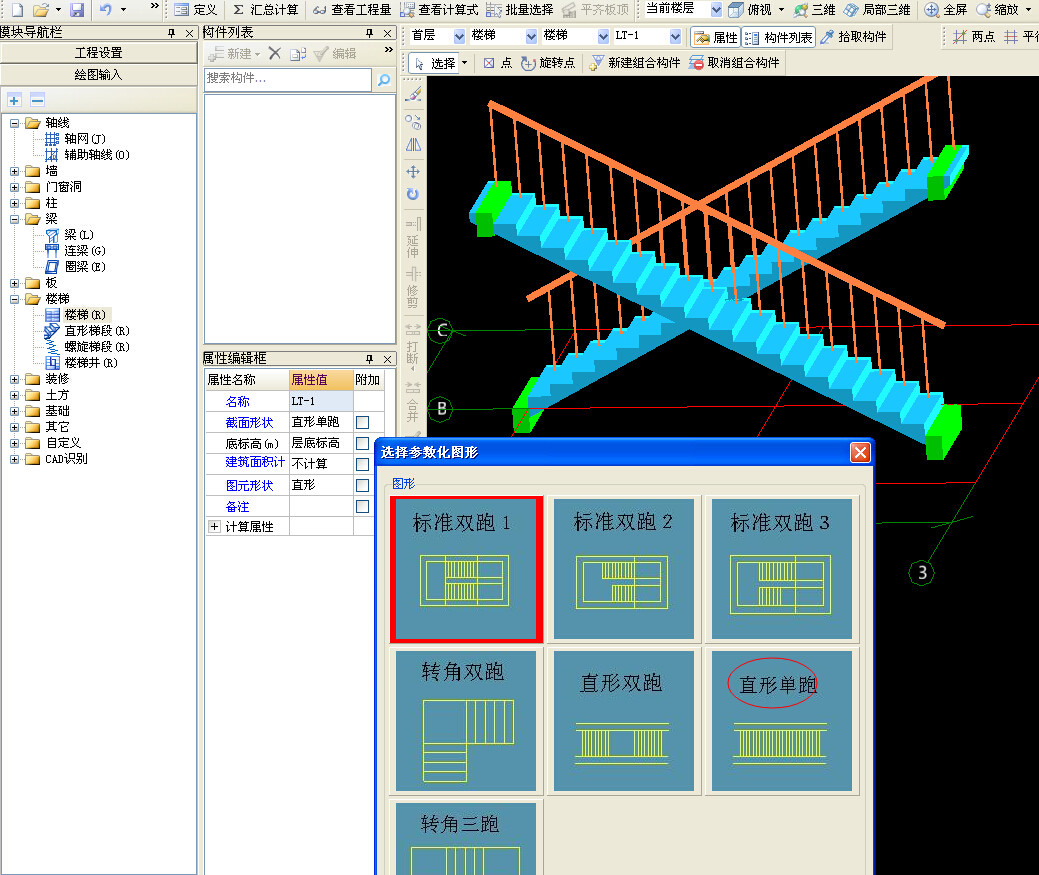Choose the 转角双跑 stair thumbnail
The width and height of the screenshot is (1039, 875).
click(x=466, y=721)
